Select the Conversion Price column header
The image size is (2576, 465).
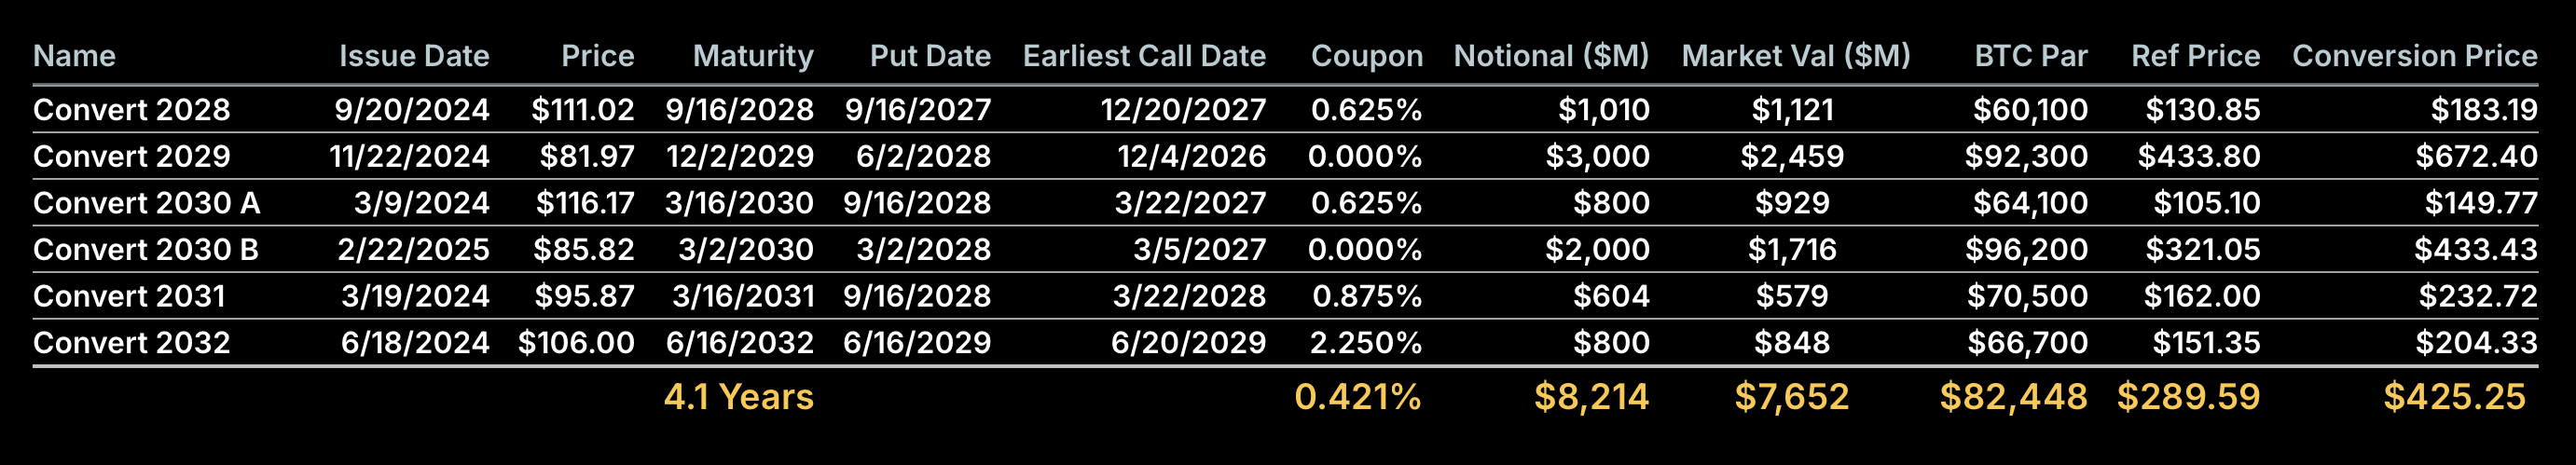[x=2414, y=56]
